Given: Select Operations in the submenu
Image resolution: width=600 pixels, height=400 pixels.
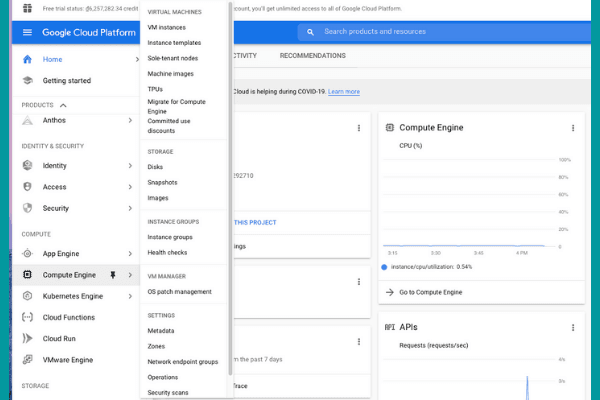Looking at the screenshot, I should [x=163, y=377].
